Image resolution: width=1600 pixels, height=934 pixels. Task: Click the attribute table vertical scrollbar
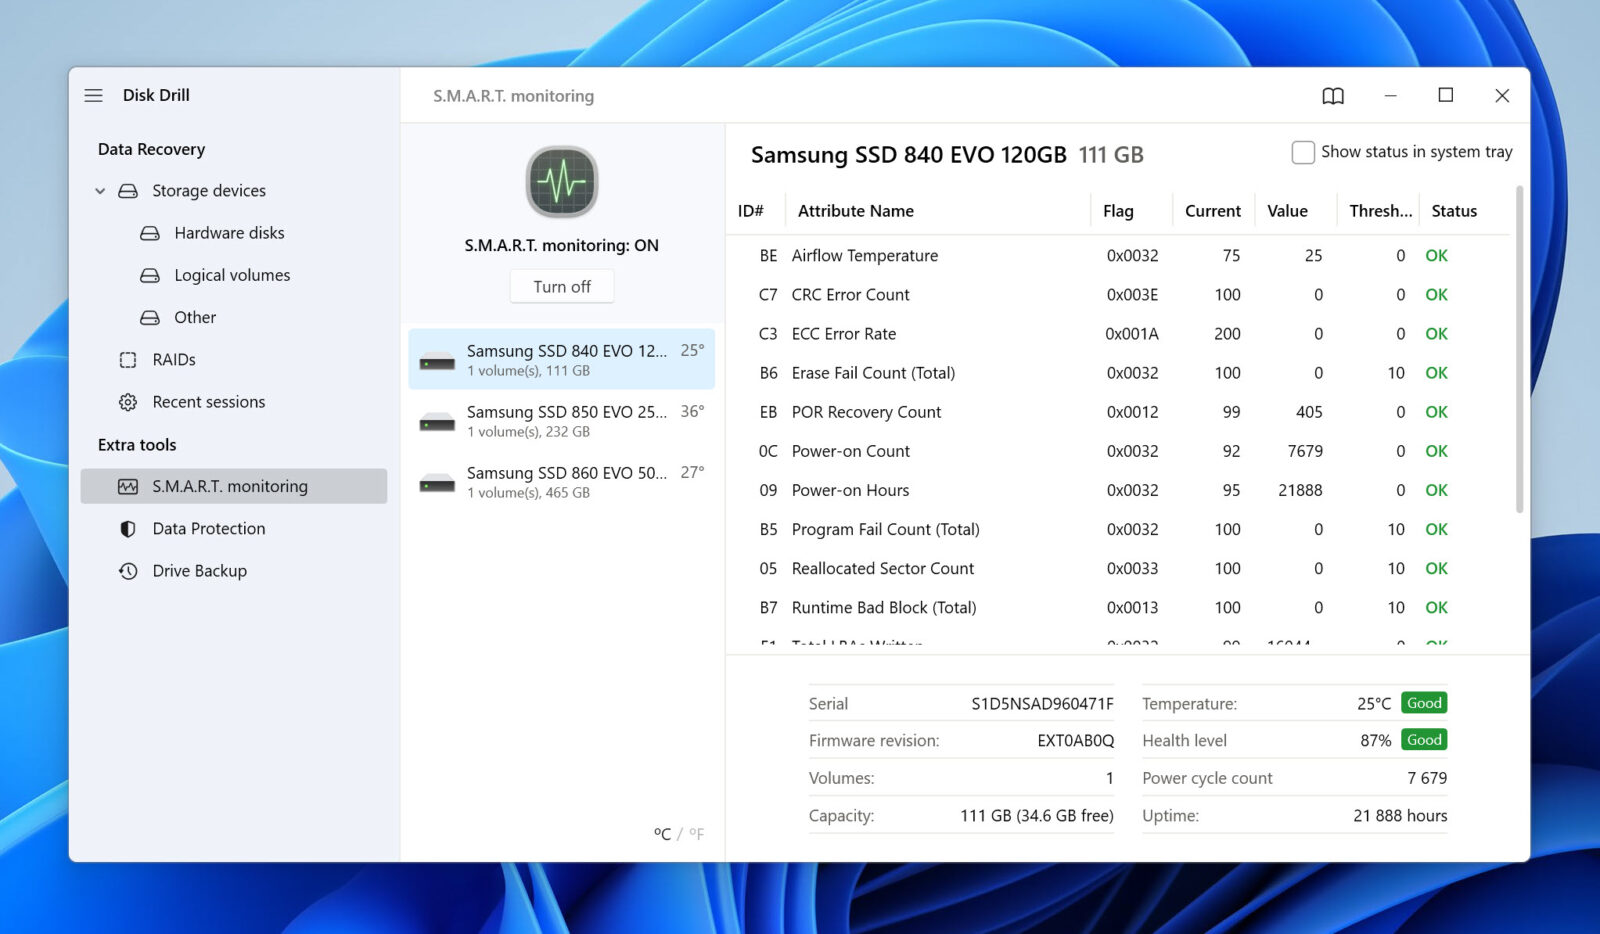coord(1519,350)
